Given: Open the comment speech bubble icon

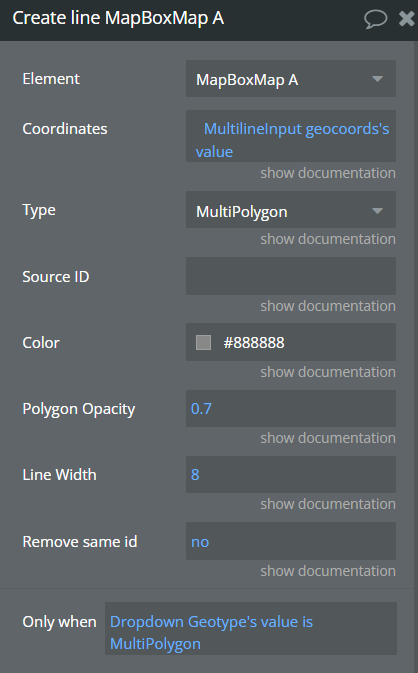Looking at the screenshot, I should (x=376, y=19).
